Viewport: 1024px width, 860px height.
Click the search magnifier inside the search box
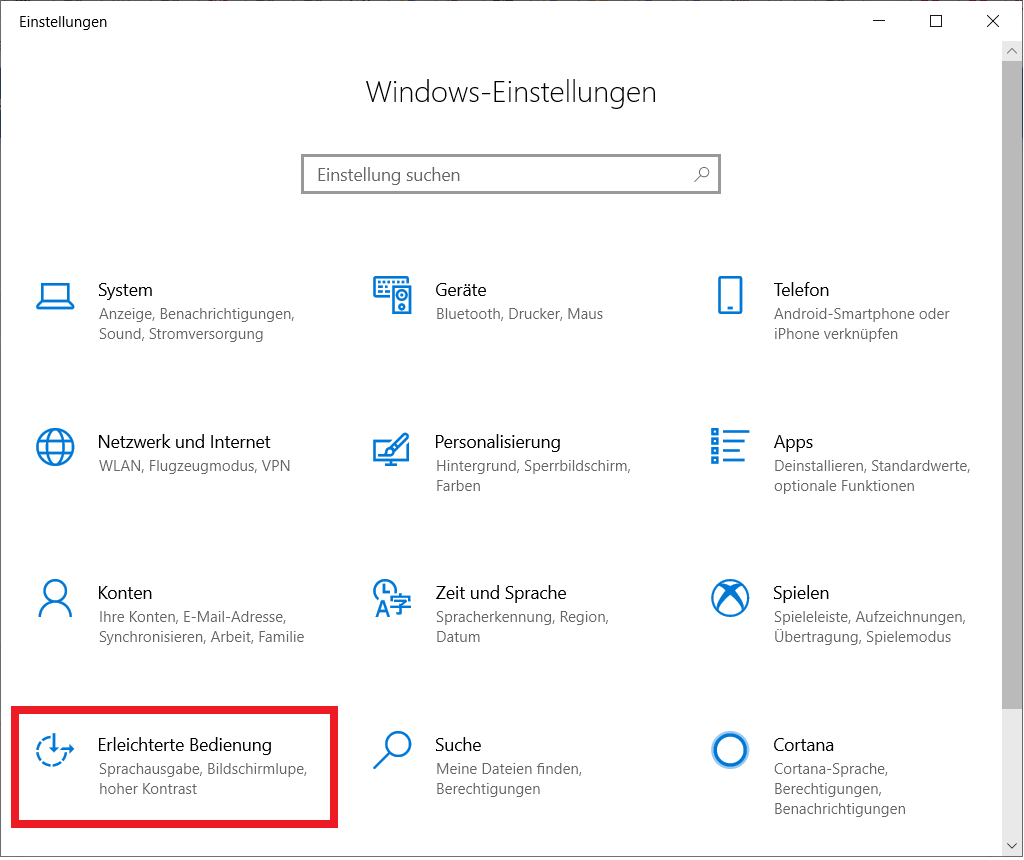click(x=702, y=174)
